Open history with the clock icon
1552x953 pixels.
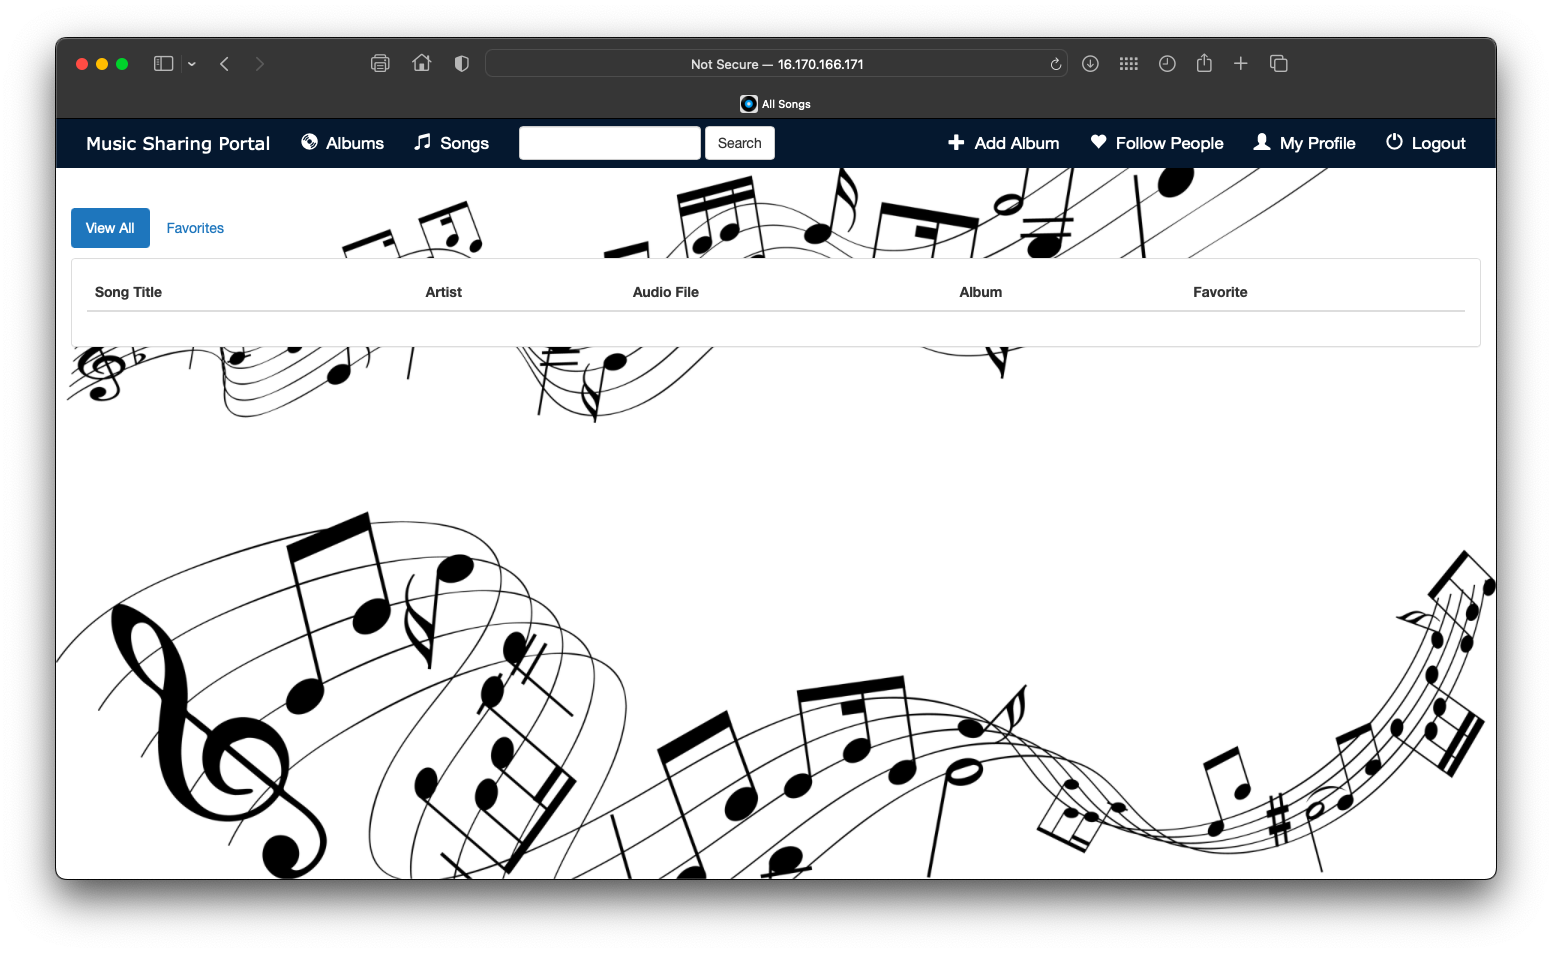click(x=1167, y=64)
